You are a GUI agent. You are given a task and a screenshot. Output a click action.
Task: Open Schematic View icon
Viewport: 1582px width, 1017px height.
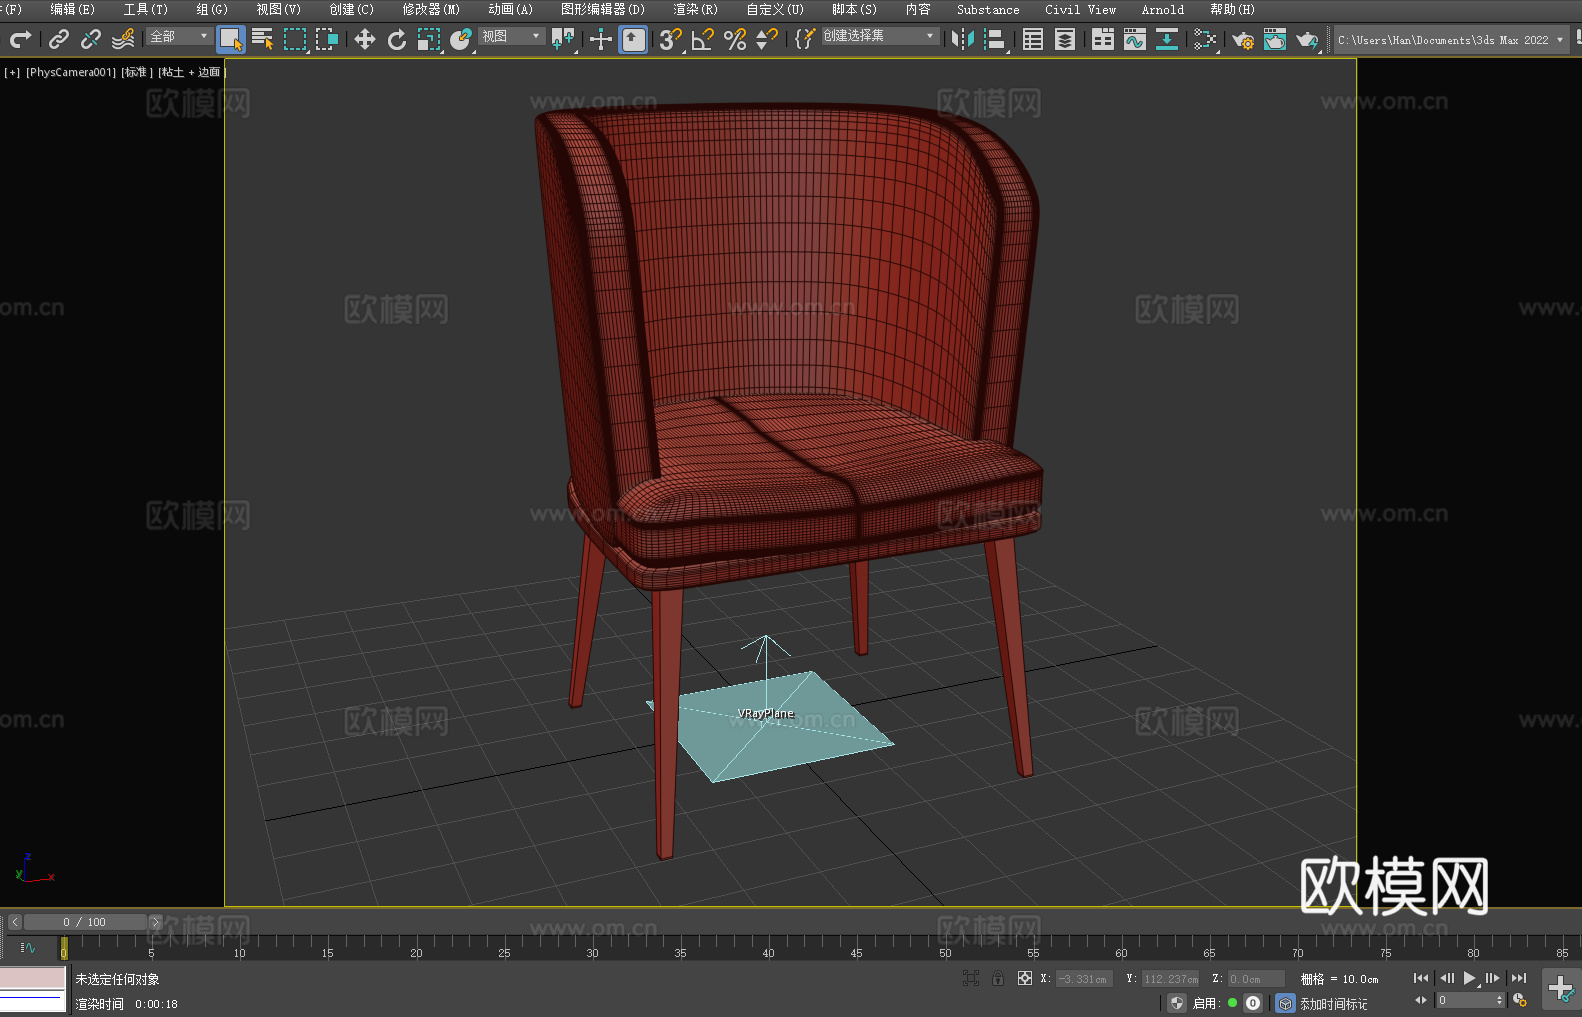coord(1167,39)
